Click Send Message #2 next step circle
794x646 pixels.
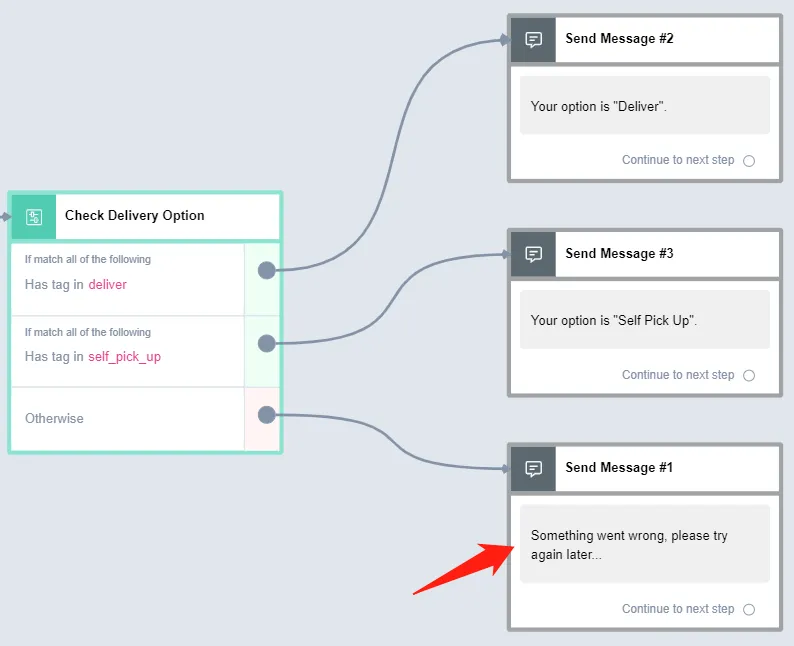748,161
